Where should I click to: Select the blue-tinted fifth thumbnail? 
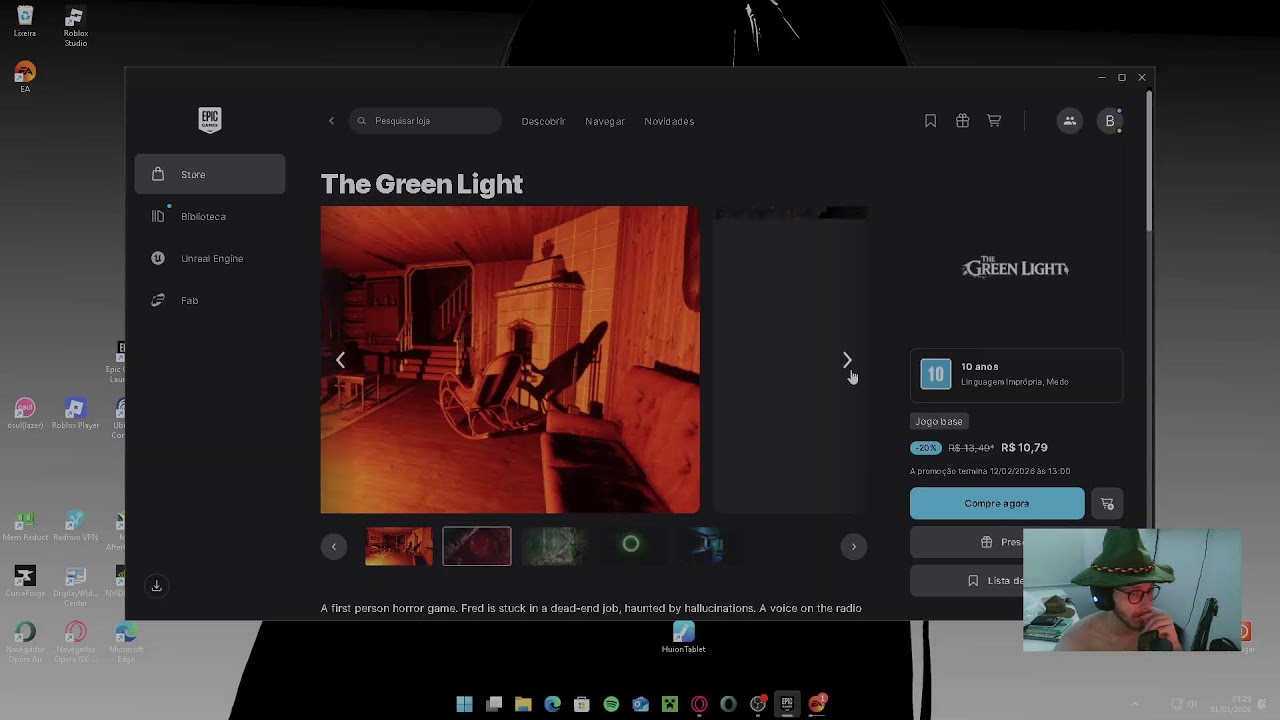(x=709, y=546)
